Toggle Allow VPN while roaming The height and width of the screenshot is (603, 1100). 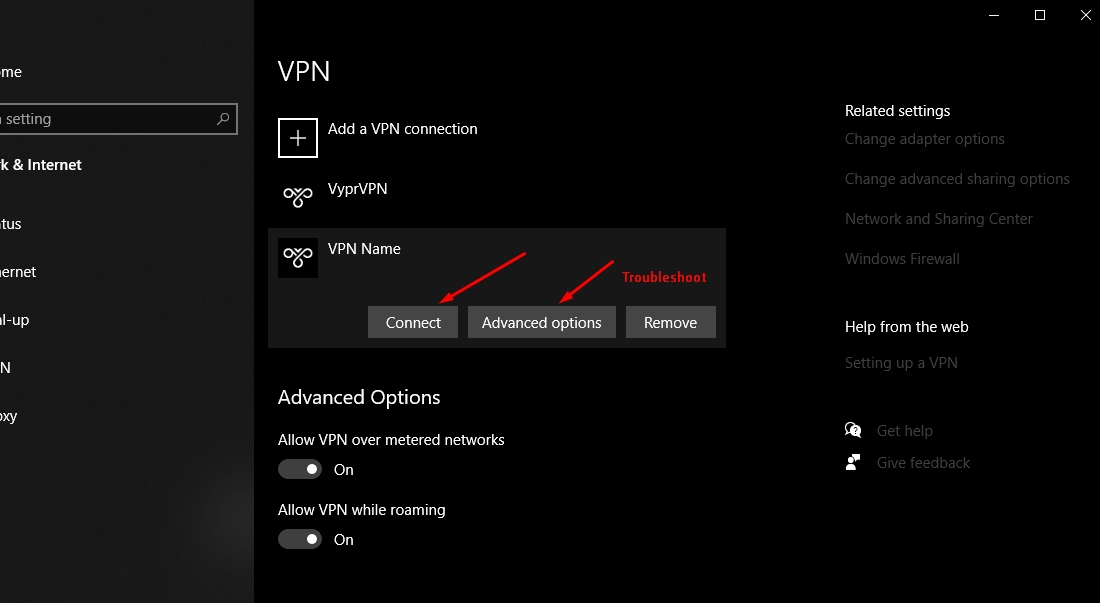300,539
